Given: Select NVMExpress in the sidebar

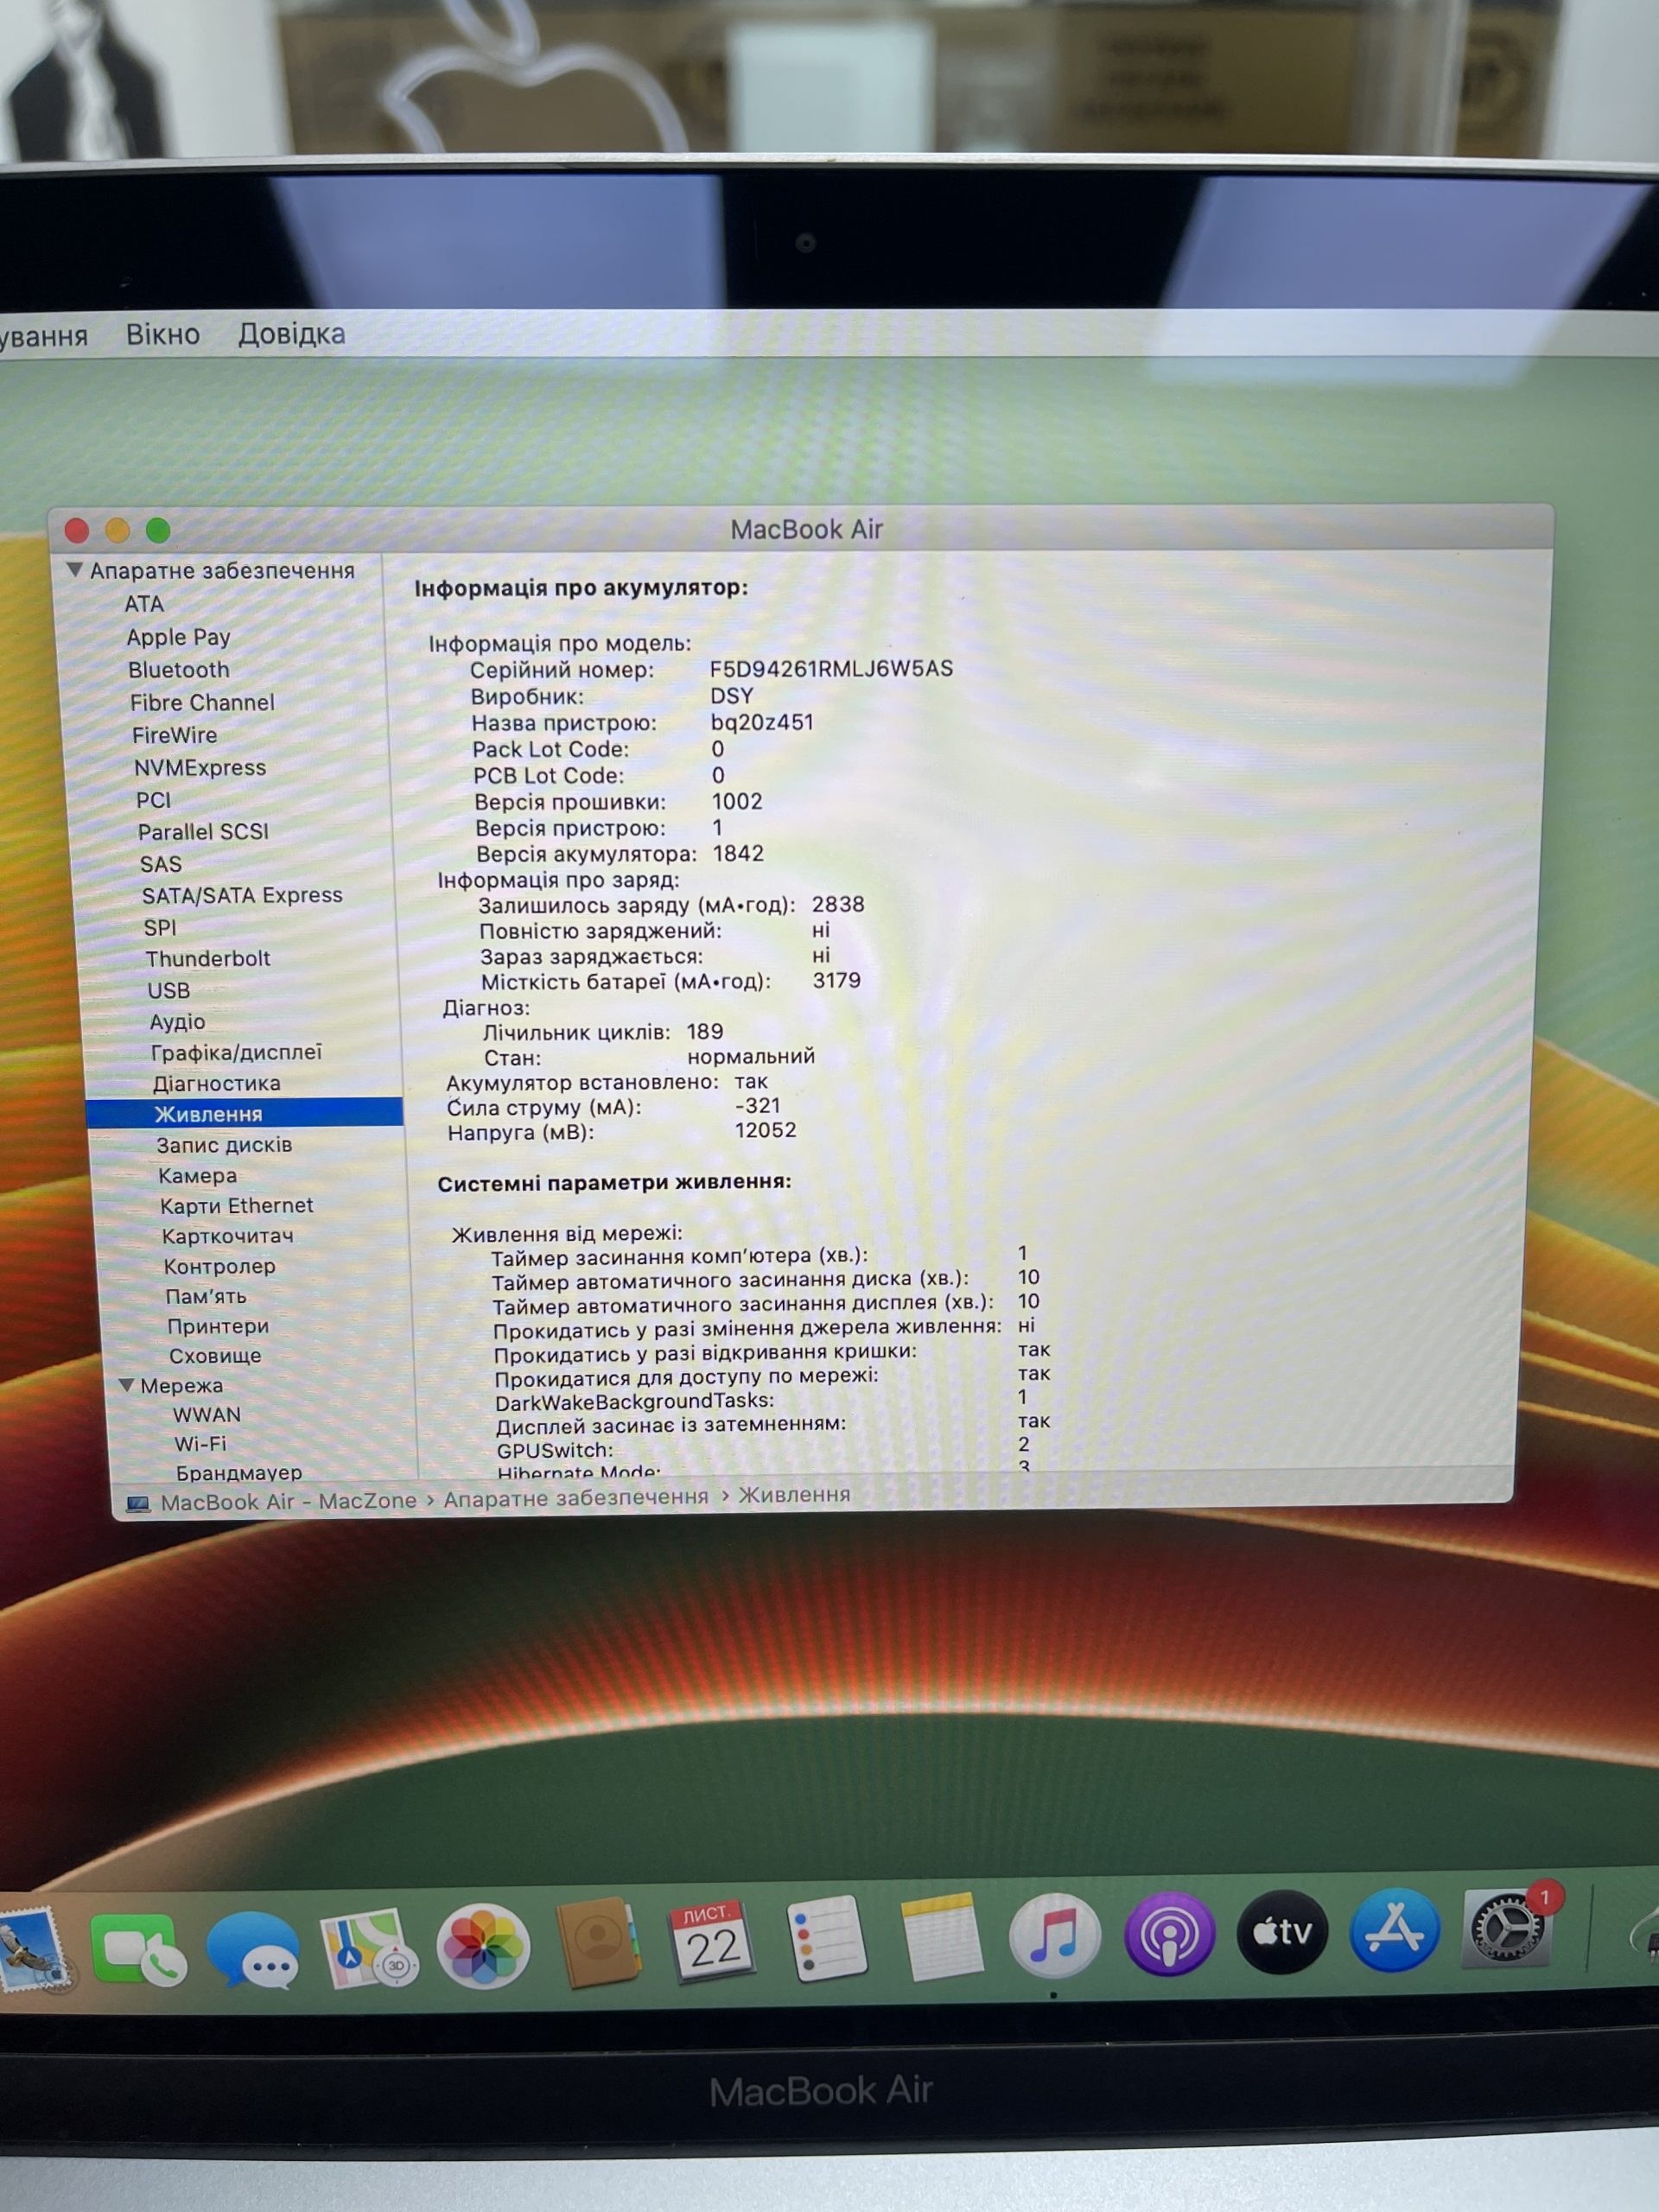Looking at the screenshot, I should click(x=200, y=768).
